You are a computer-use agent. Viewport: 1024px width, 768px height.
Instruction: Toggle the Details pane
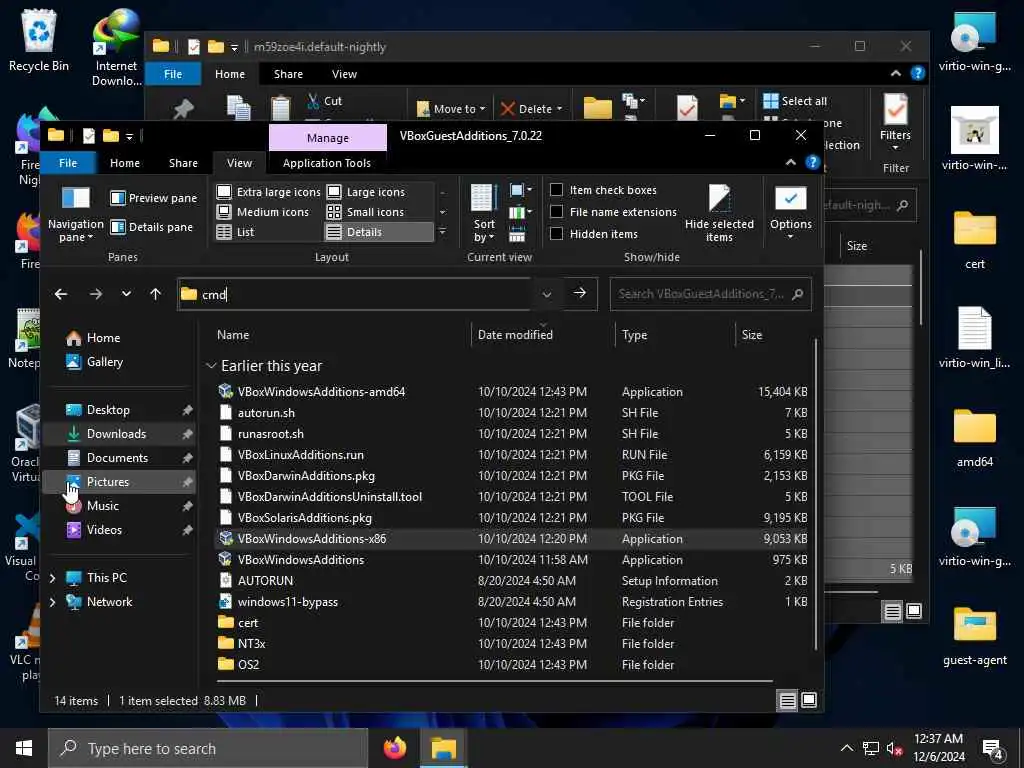152,227
